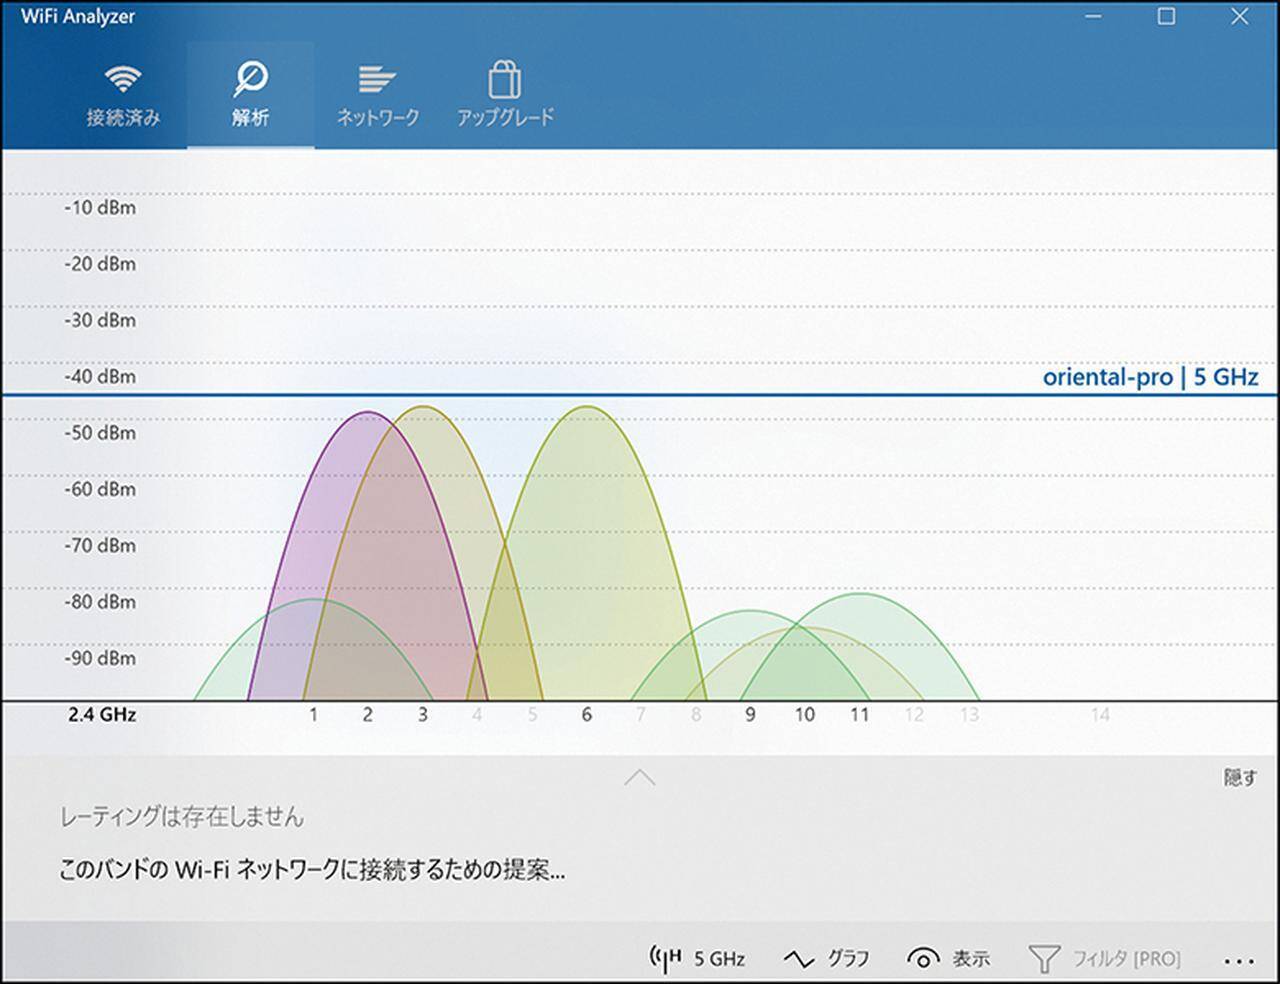This screenshot has height=984, width=1280.
Task: Collapse the panel with the up chevron
Action: [640, 777]
